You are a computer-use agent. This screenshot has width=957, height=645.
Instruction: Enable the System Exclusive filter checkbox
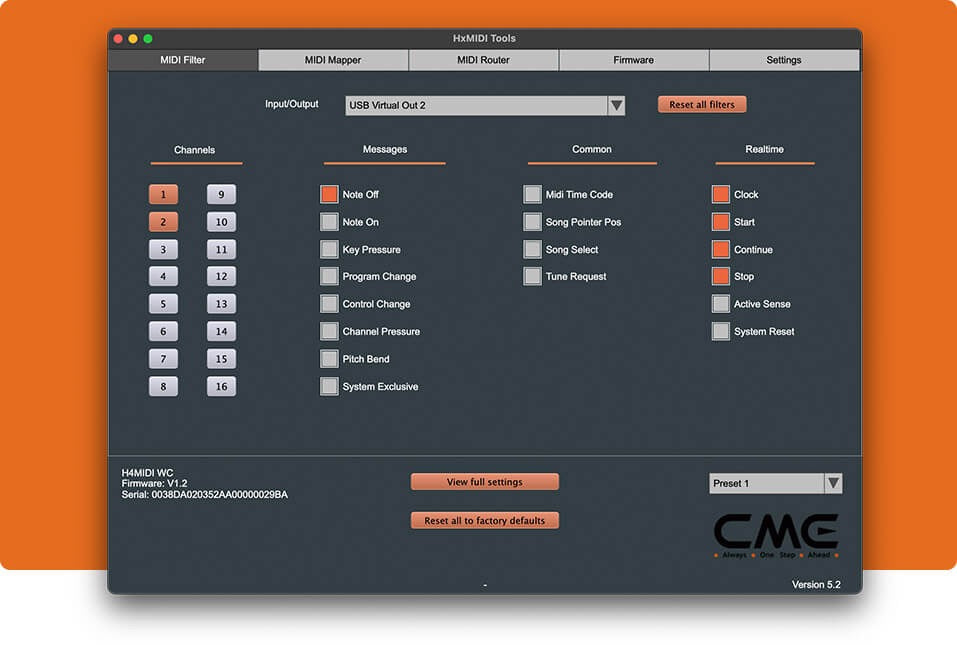click(329, 386)
